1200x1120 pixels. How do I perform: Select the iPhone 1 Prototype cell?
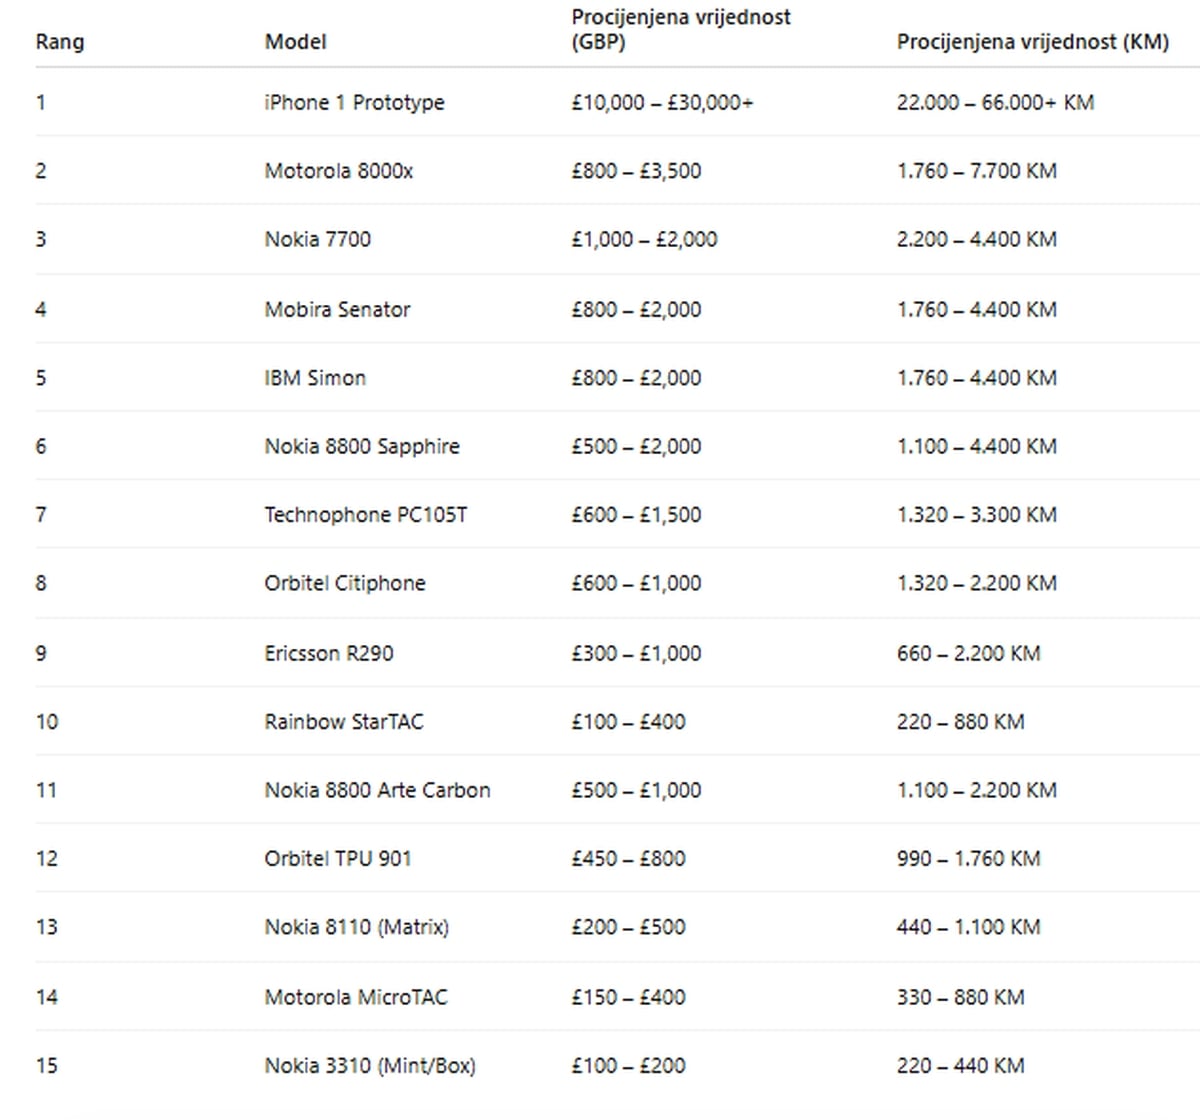coord(354,102)
